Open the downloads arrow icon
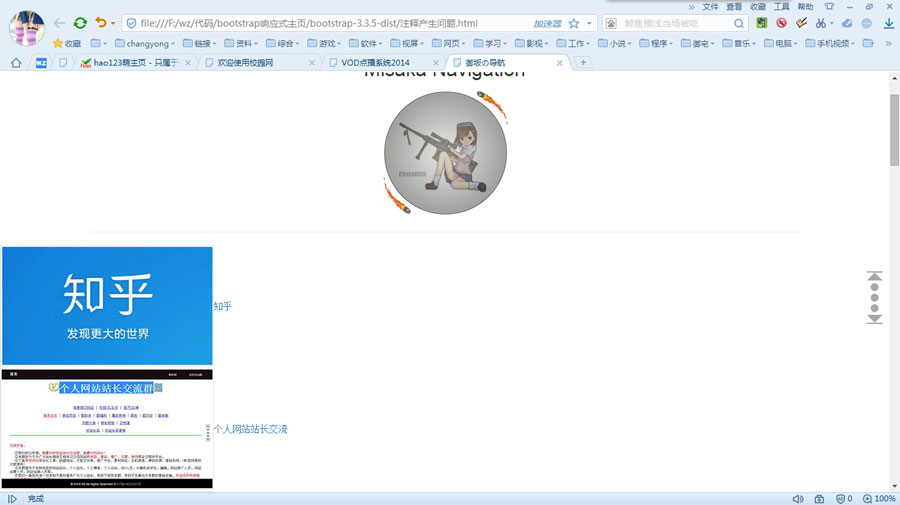This screenshot has height=505, width=900. [888, 23]
